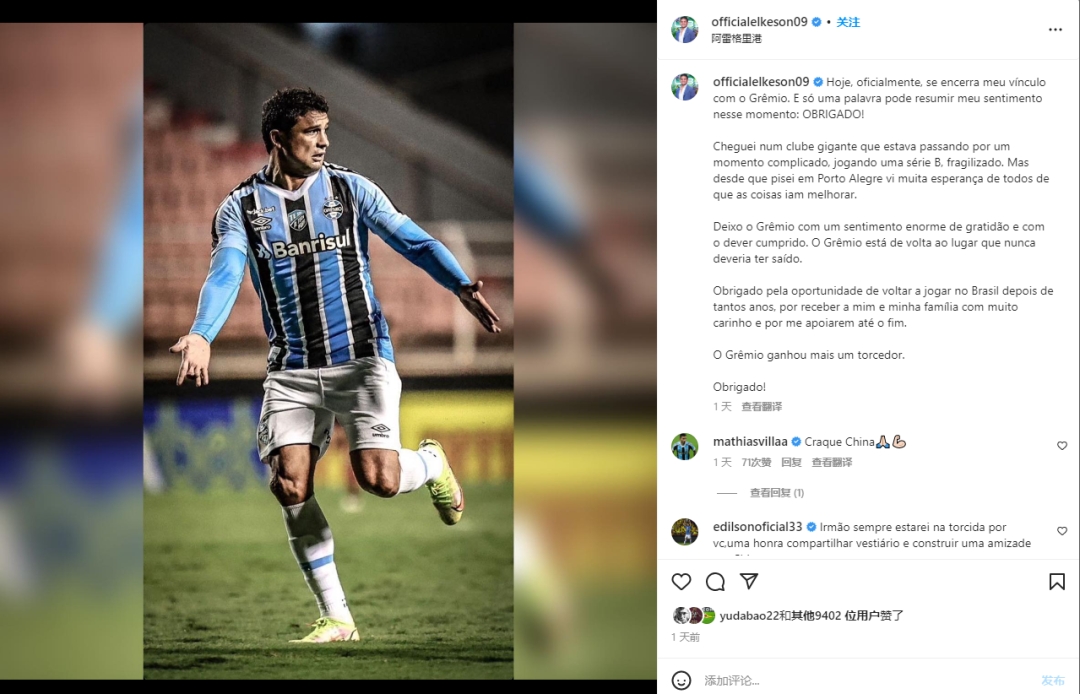This screenshot has width=1080, height=694.
Task: Click 查看翻译 under the post caption
Action: coord(761,406)
